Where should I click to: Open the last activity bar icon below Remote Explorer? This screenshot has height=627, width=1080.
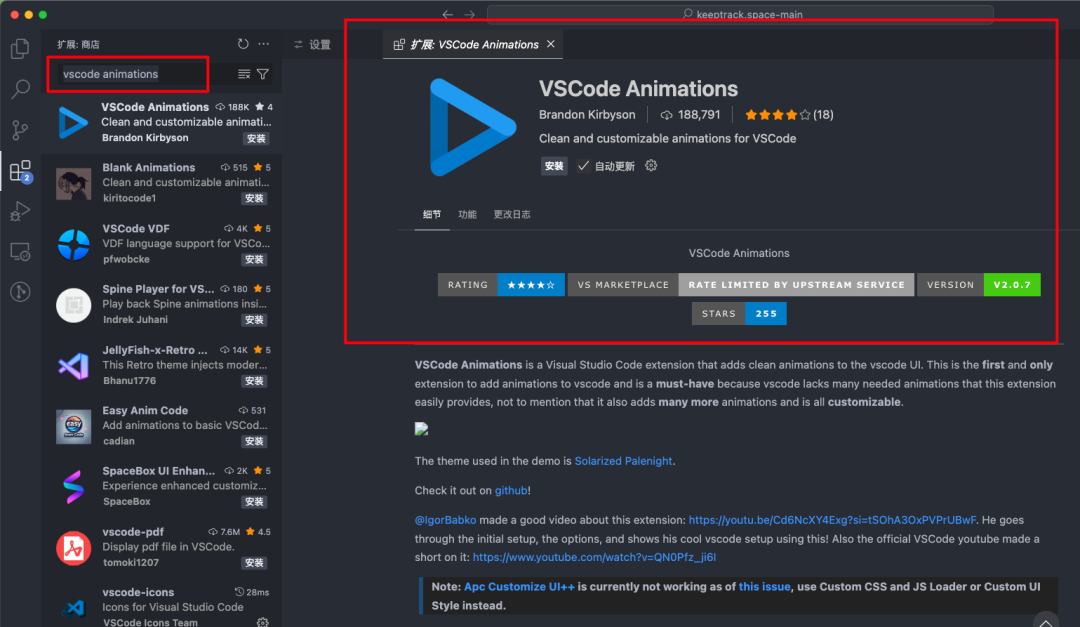click(20, 291)
